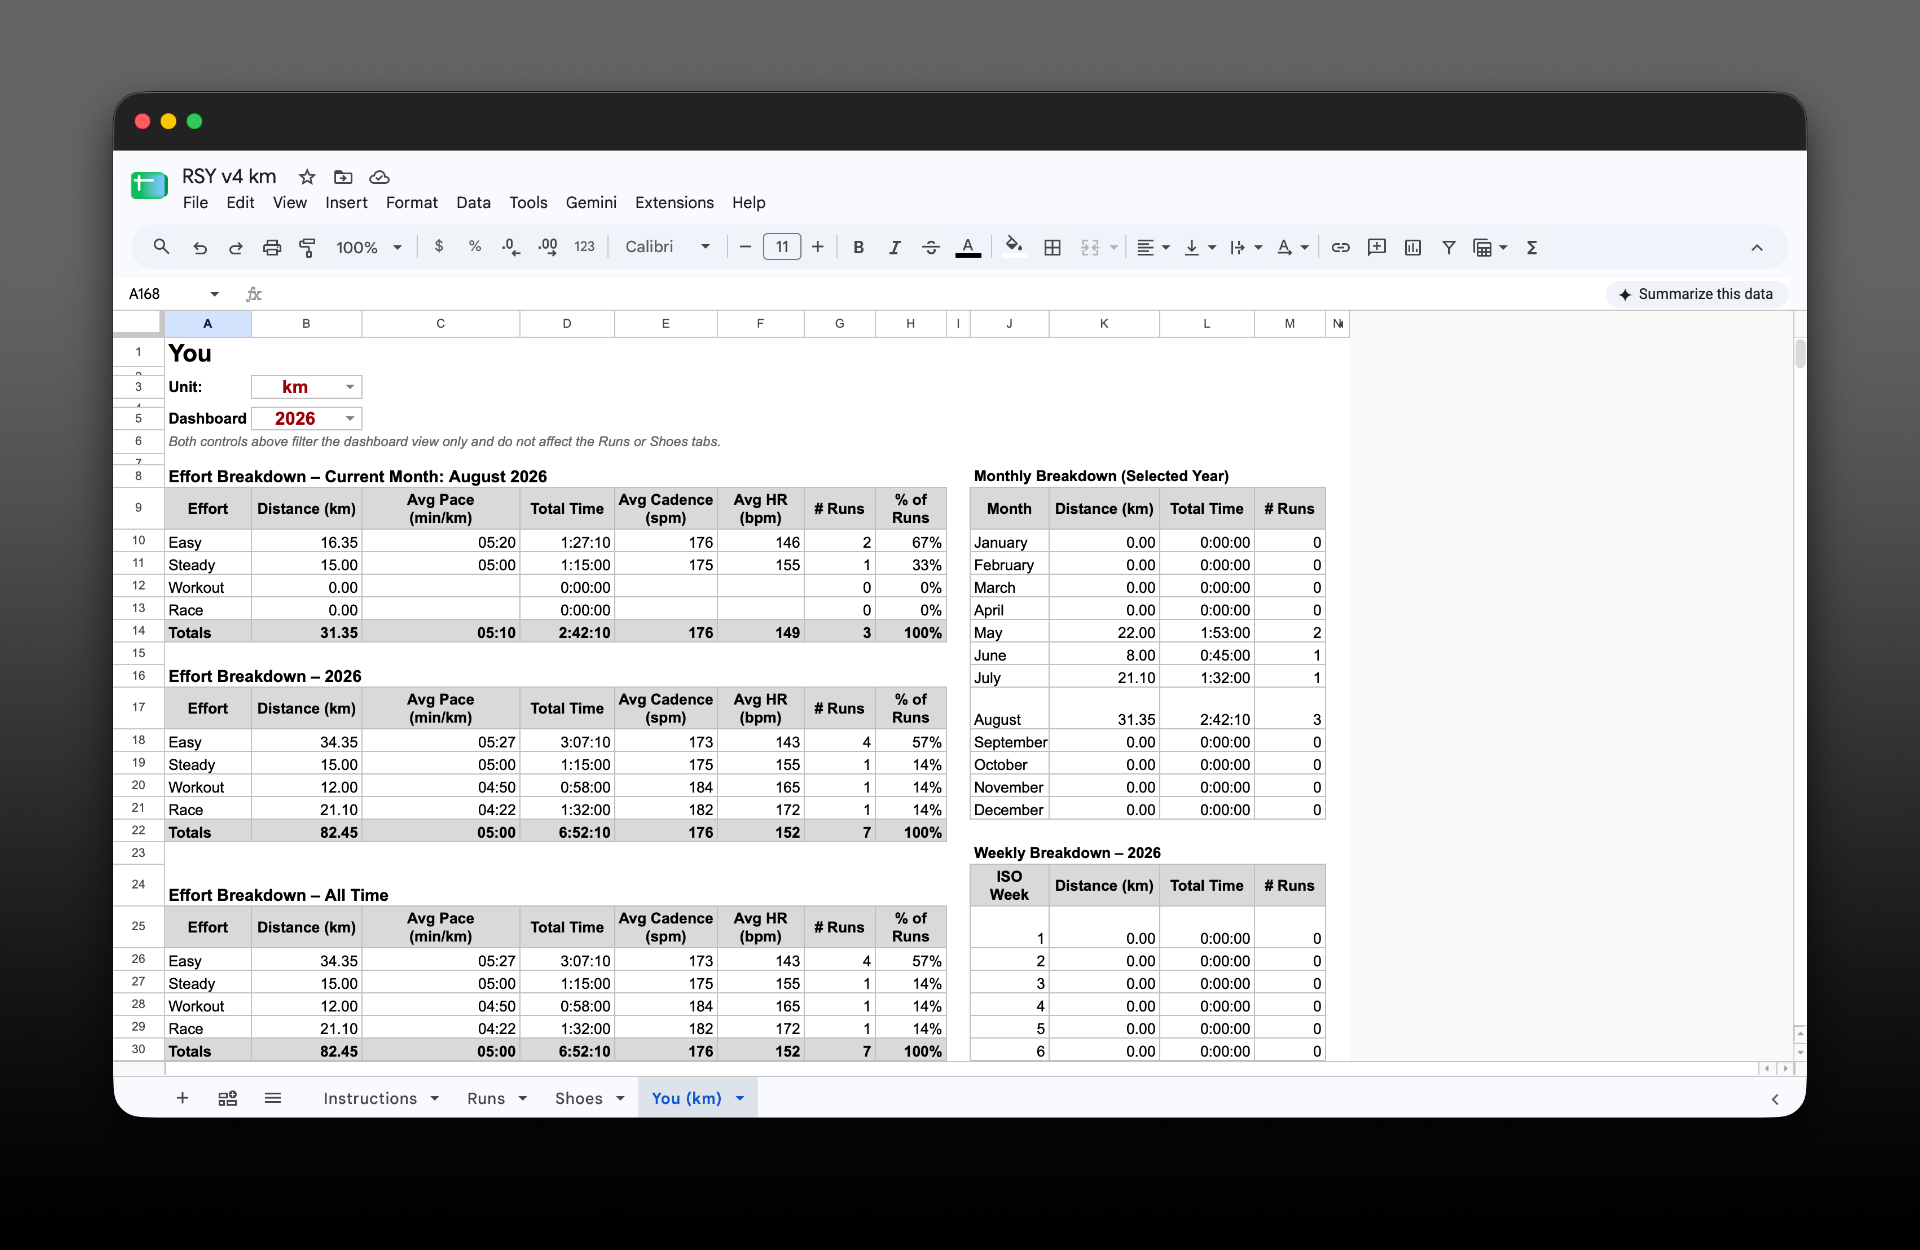Click the print icon
Image resolution: width=1920 pixels, height=1250 pixels.
point(272,247)
